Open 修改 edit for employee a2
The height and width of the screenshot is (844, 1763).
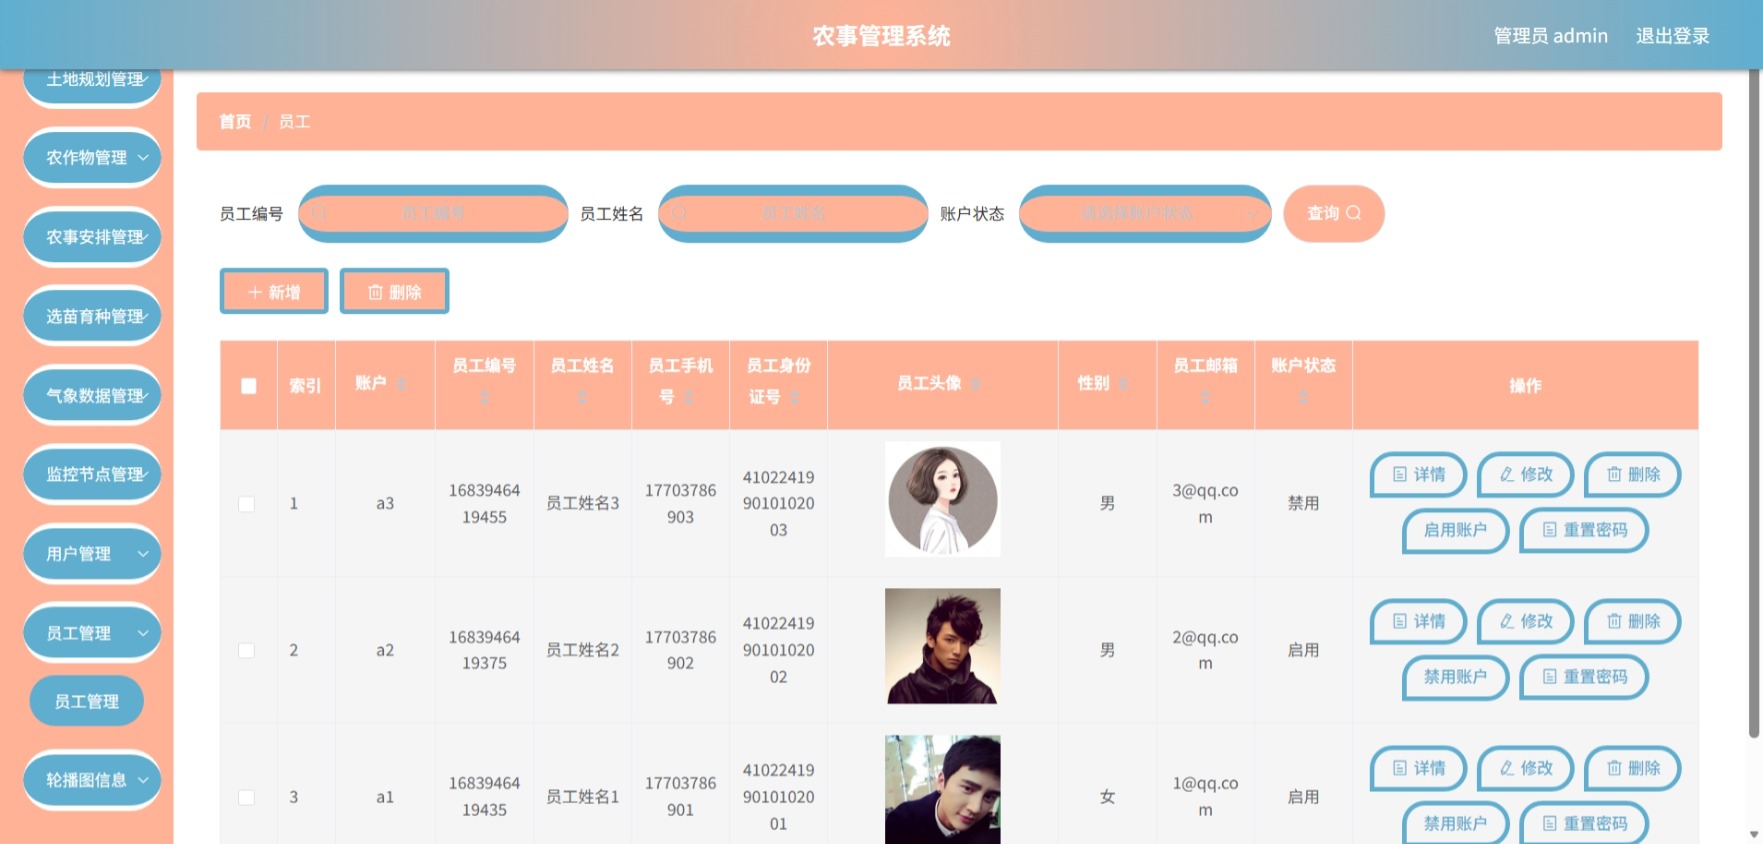1526,621
